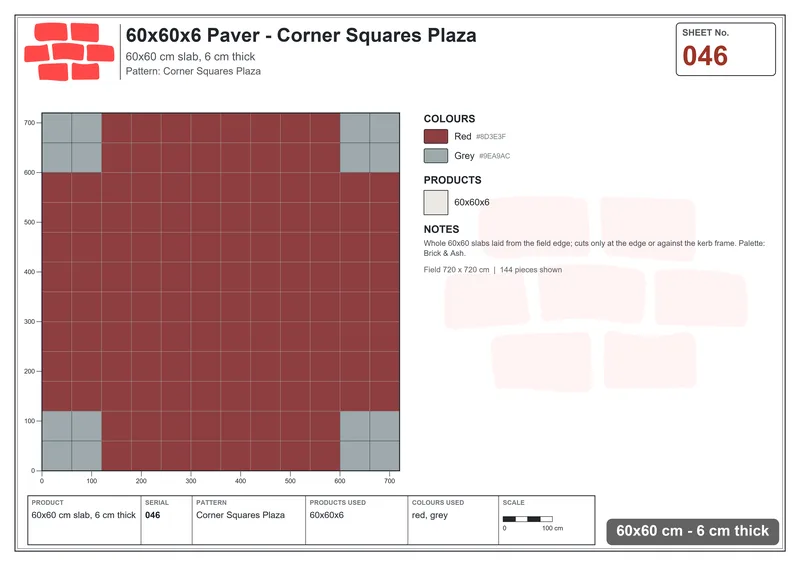Click the x-axis tick label 300
The image size is (800, 566).
point(191,481)
